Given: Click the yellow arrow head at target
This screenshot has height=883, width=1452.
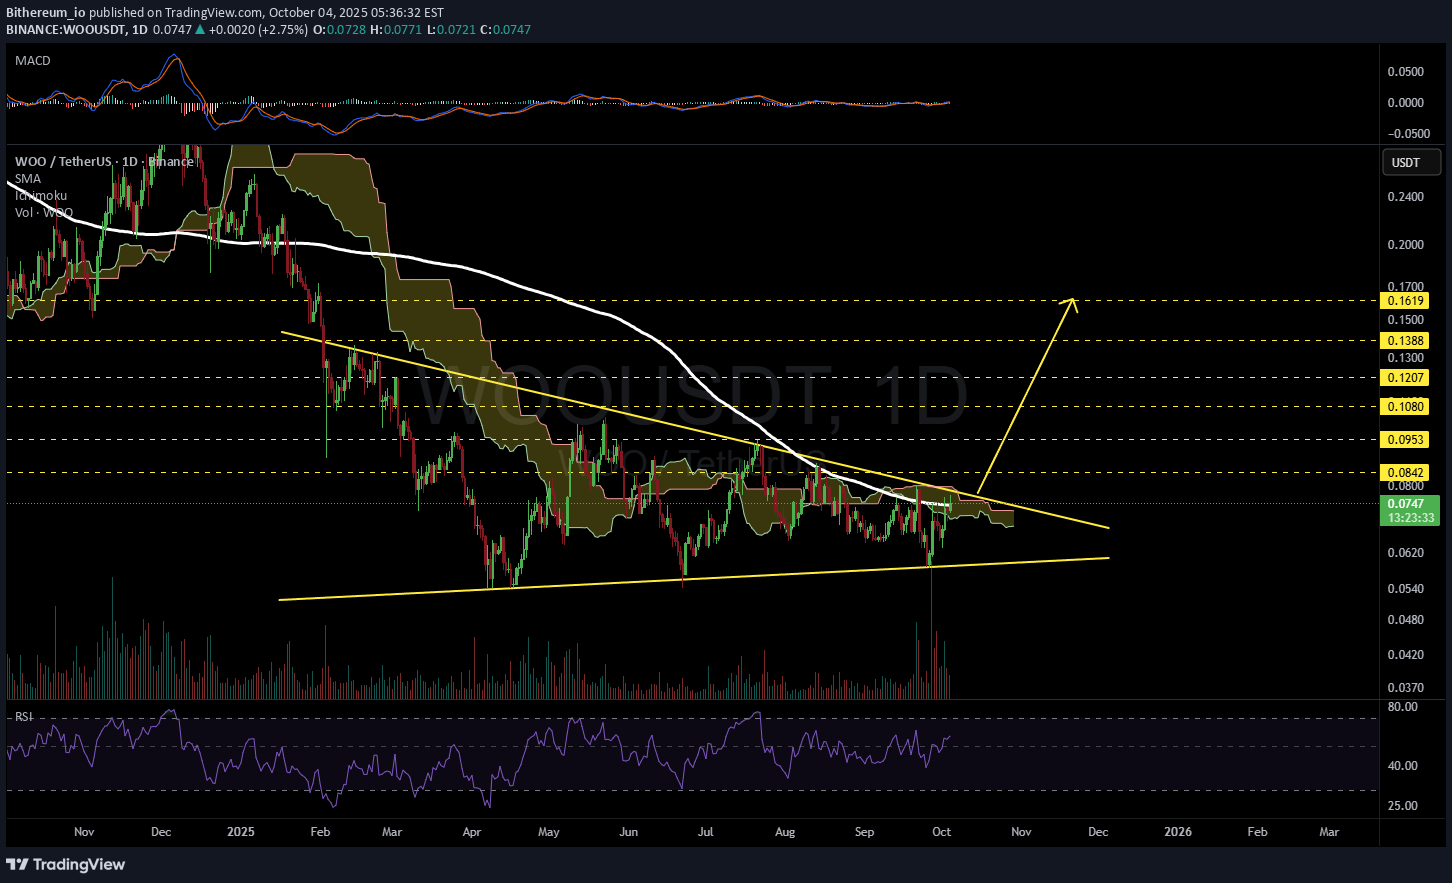Looking at the screenshot, I should 1072,303.
